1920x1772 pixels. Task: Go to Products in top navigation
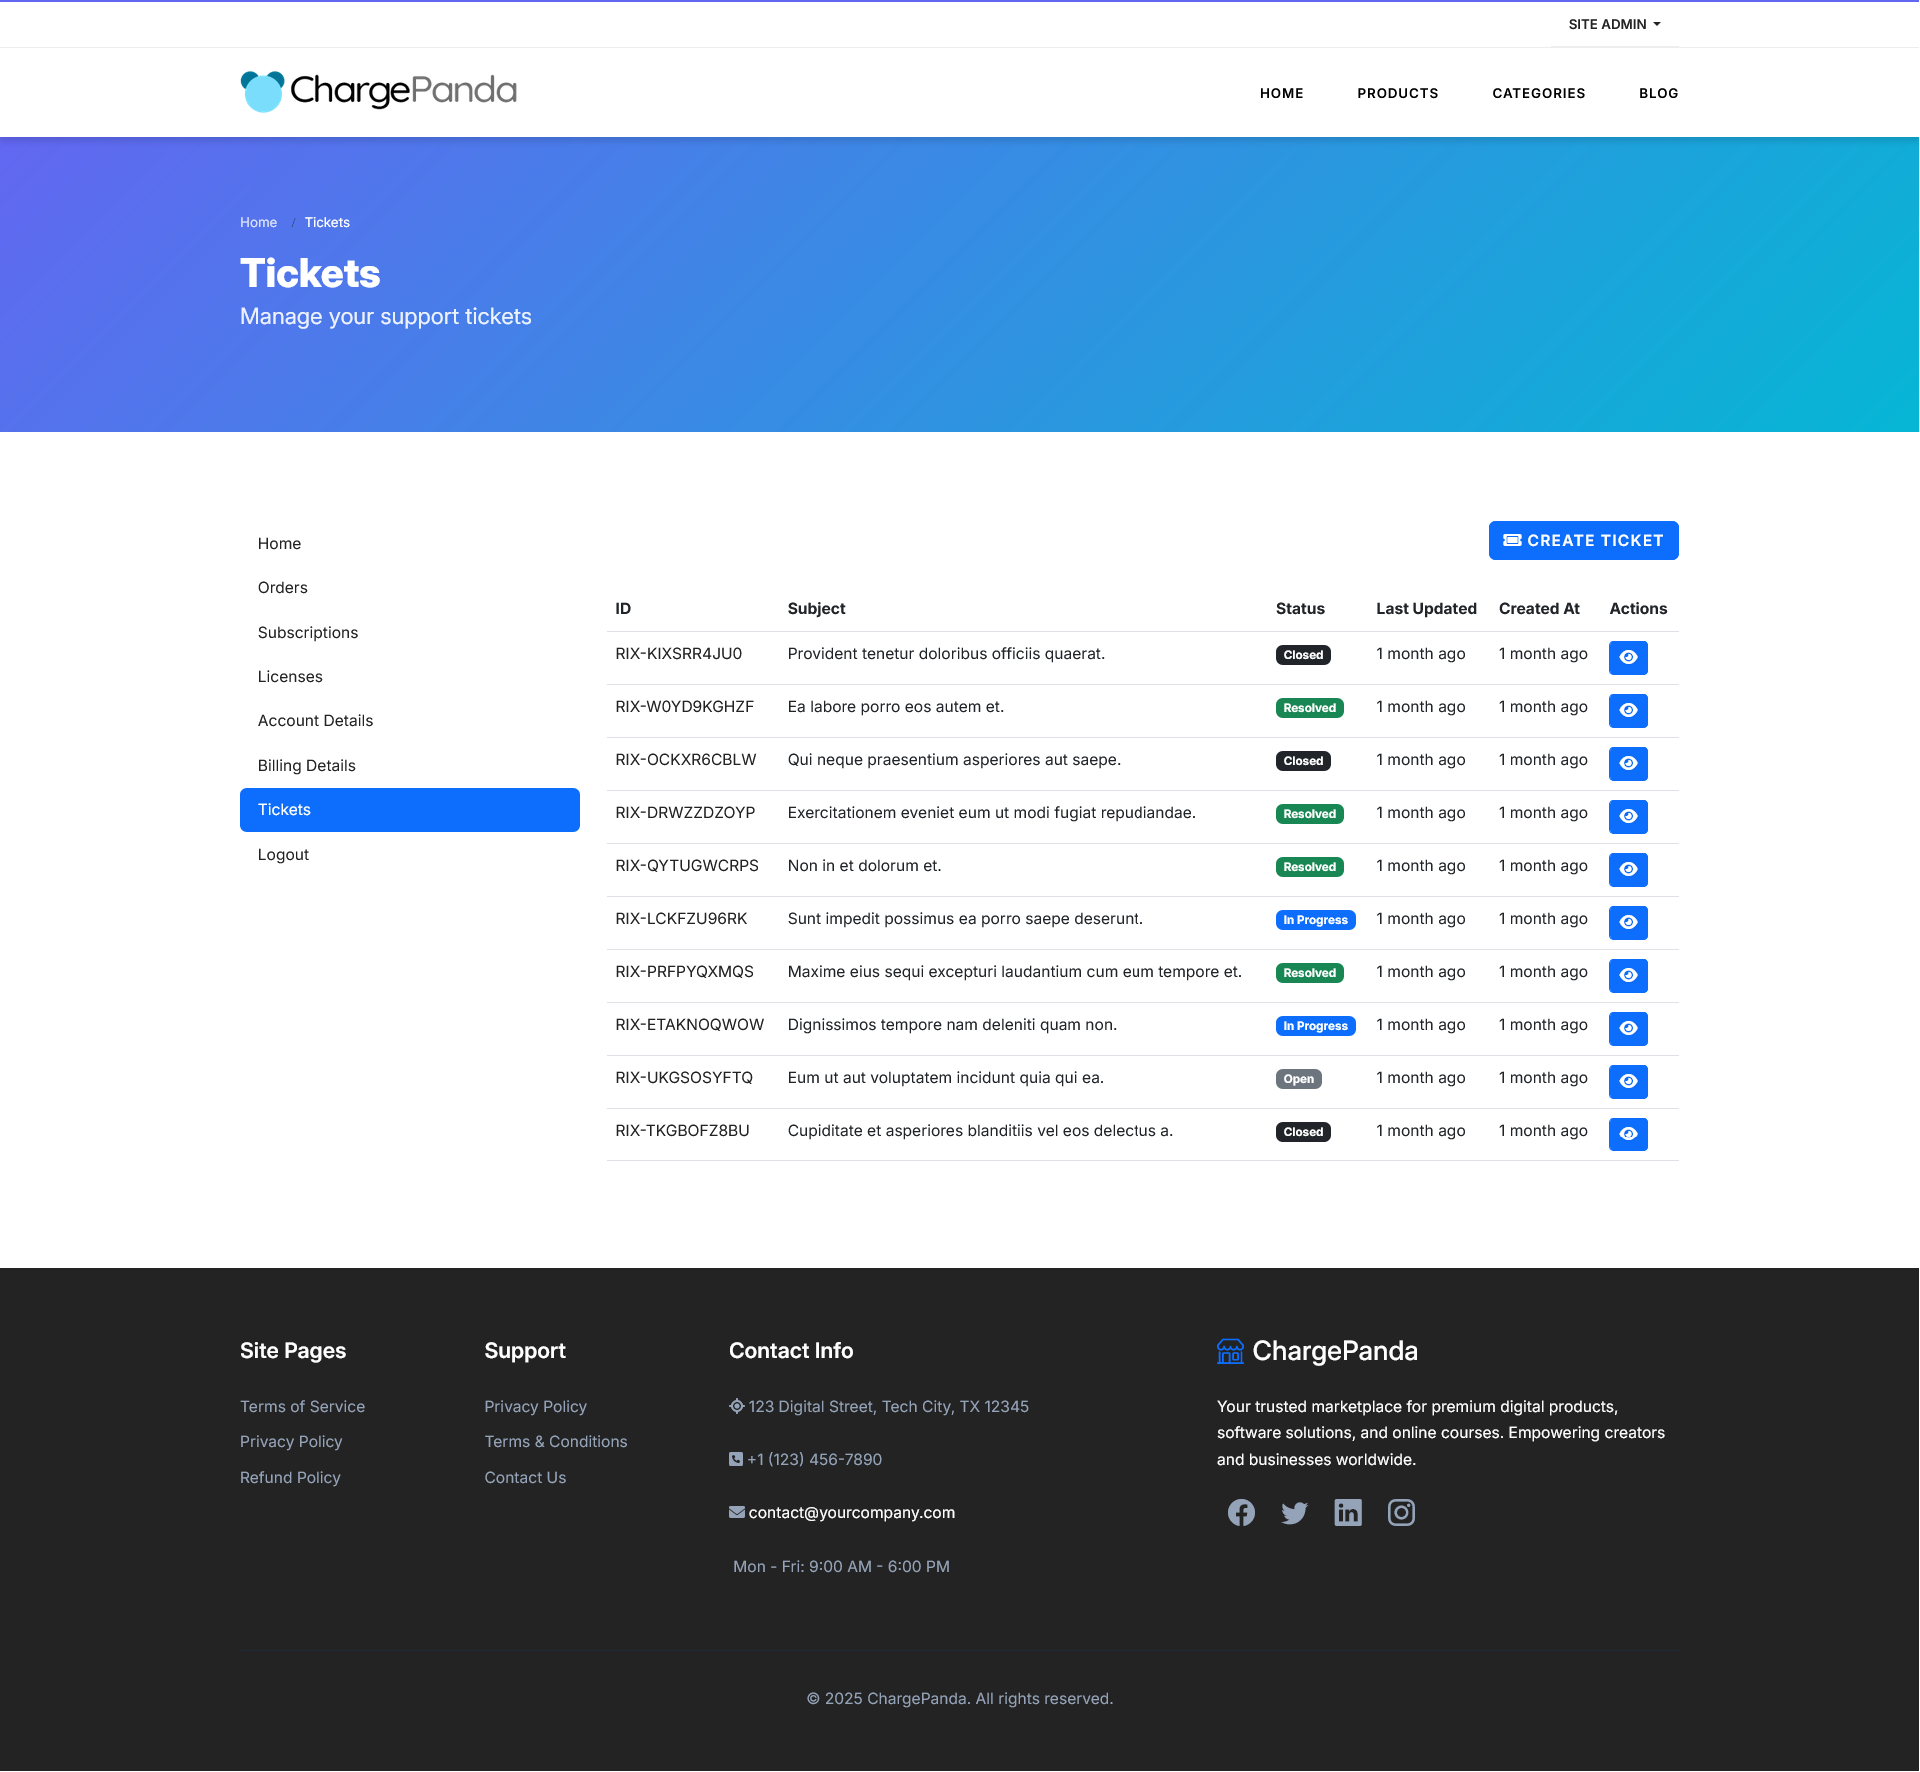tap(1397, 93)
